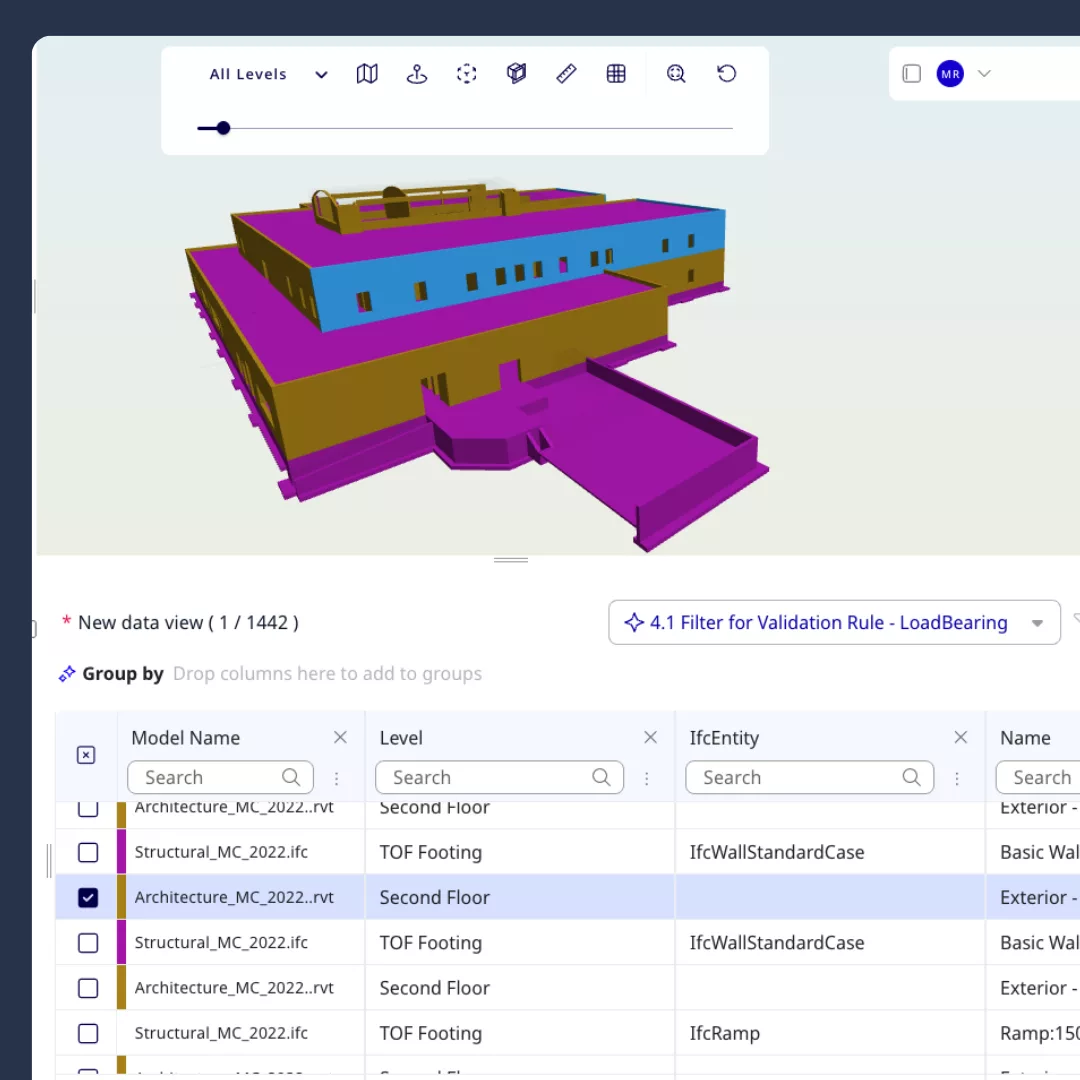Select the focus selection tool icon

click(466, 74)
